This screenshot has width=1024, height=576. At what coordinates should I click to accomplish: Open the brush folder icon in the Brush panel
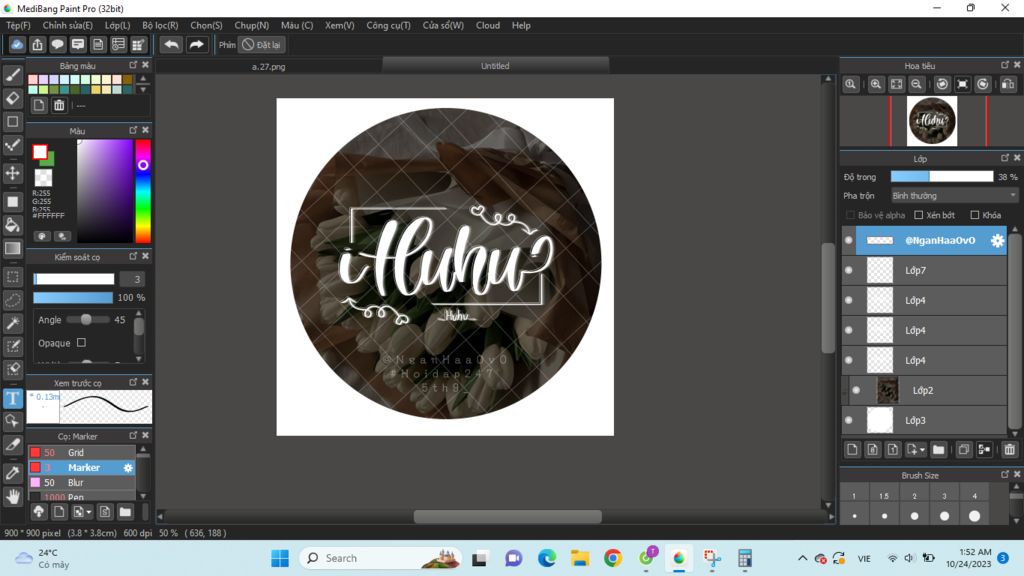125,511
